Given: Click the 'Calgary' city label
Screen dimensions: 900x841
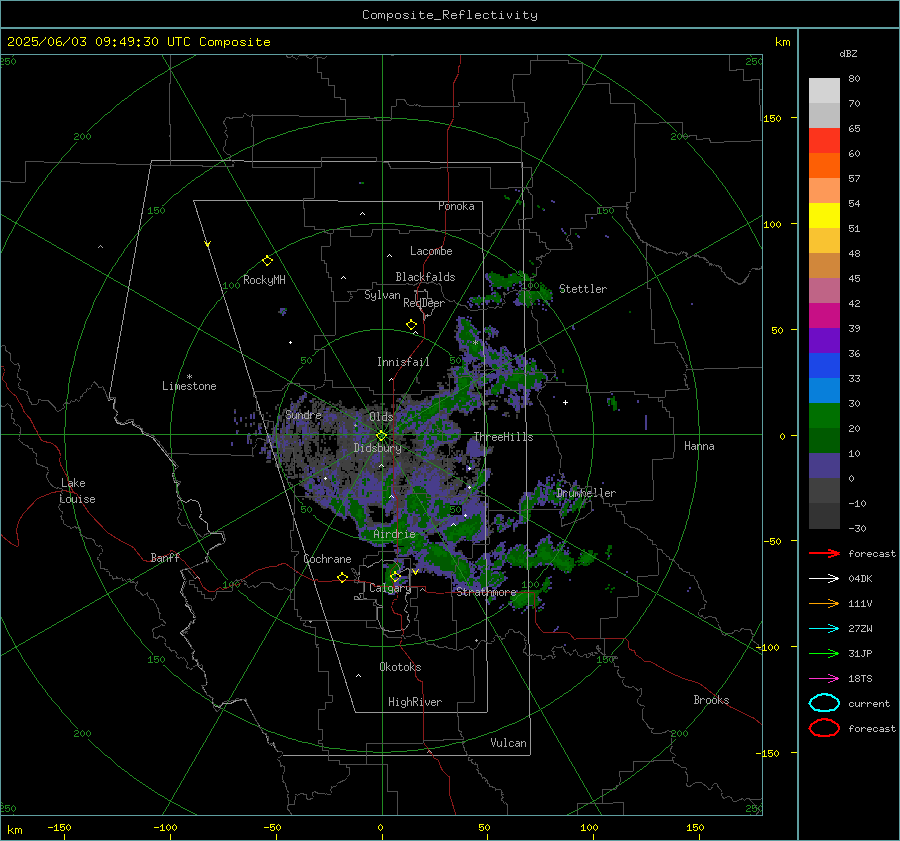Looking at the screenshot, I should (x=390, y=588).
